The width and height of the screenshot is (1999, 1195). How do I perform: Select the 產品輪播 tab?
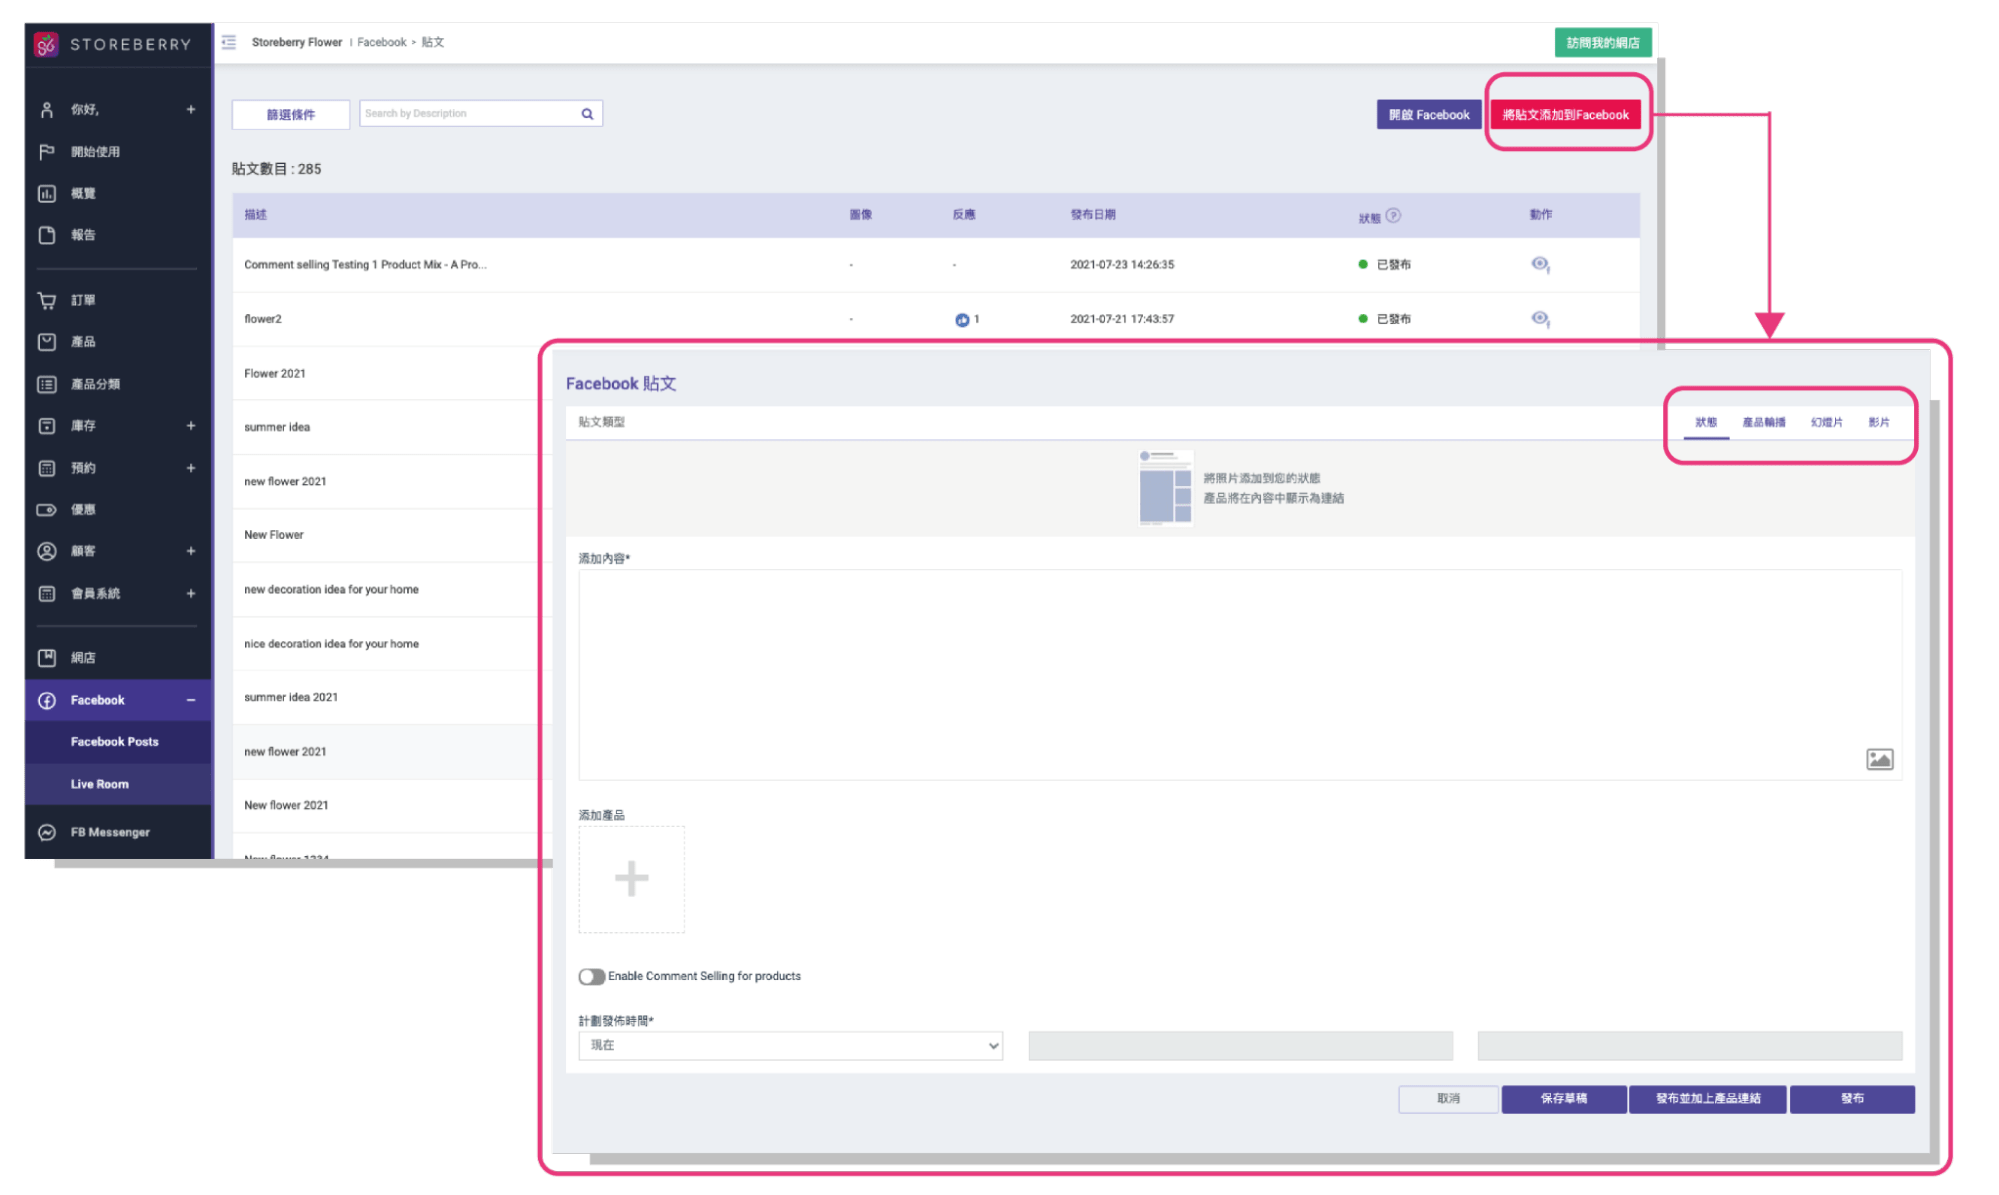pyautogui.click(x=1763, y=423)
